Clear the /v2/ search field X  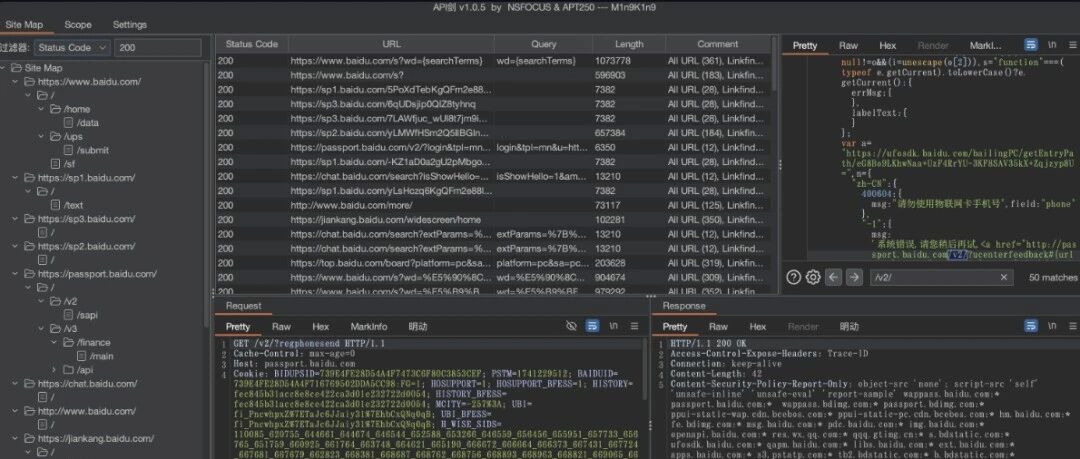(x=1004, y=277)
